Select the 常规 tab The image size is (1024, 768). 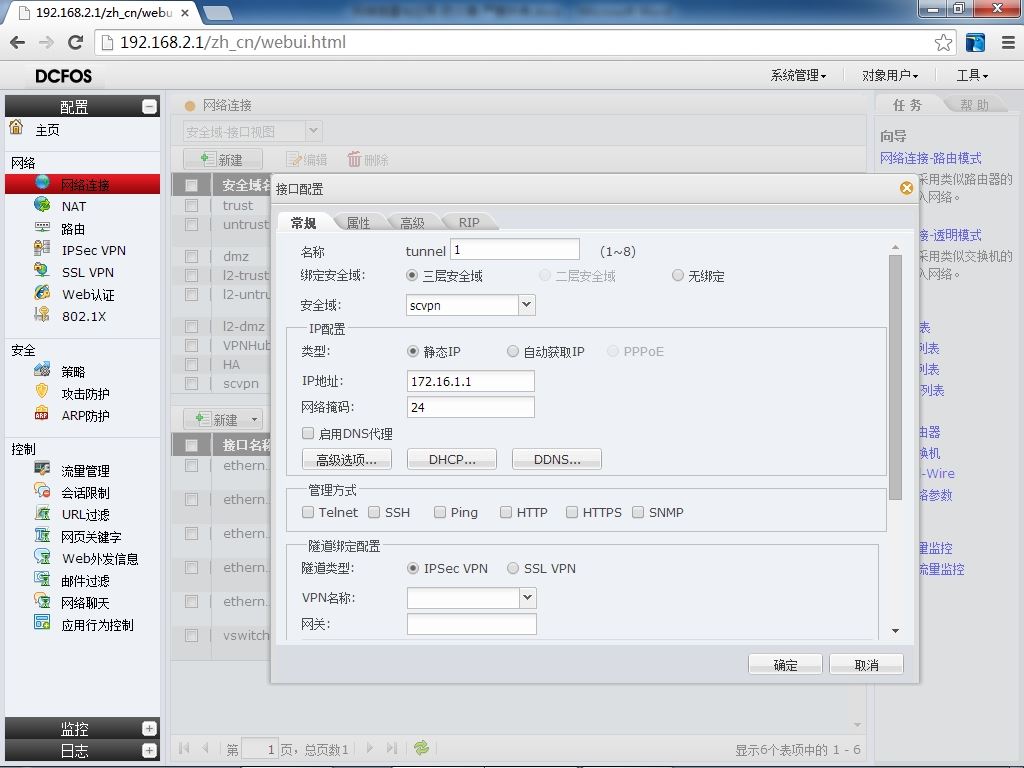click(304, 223)
